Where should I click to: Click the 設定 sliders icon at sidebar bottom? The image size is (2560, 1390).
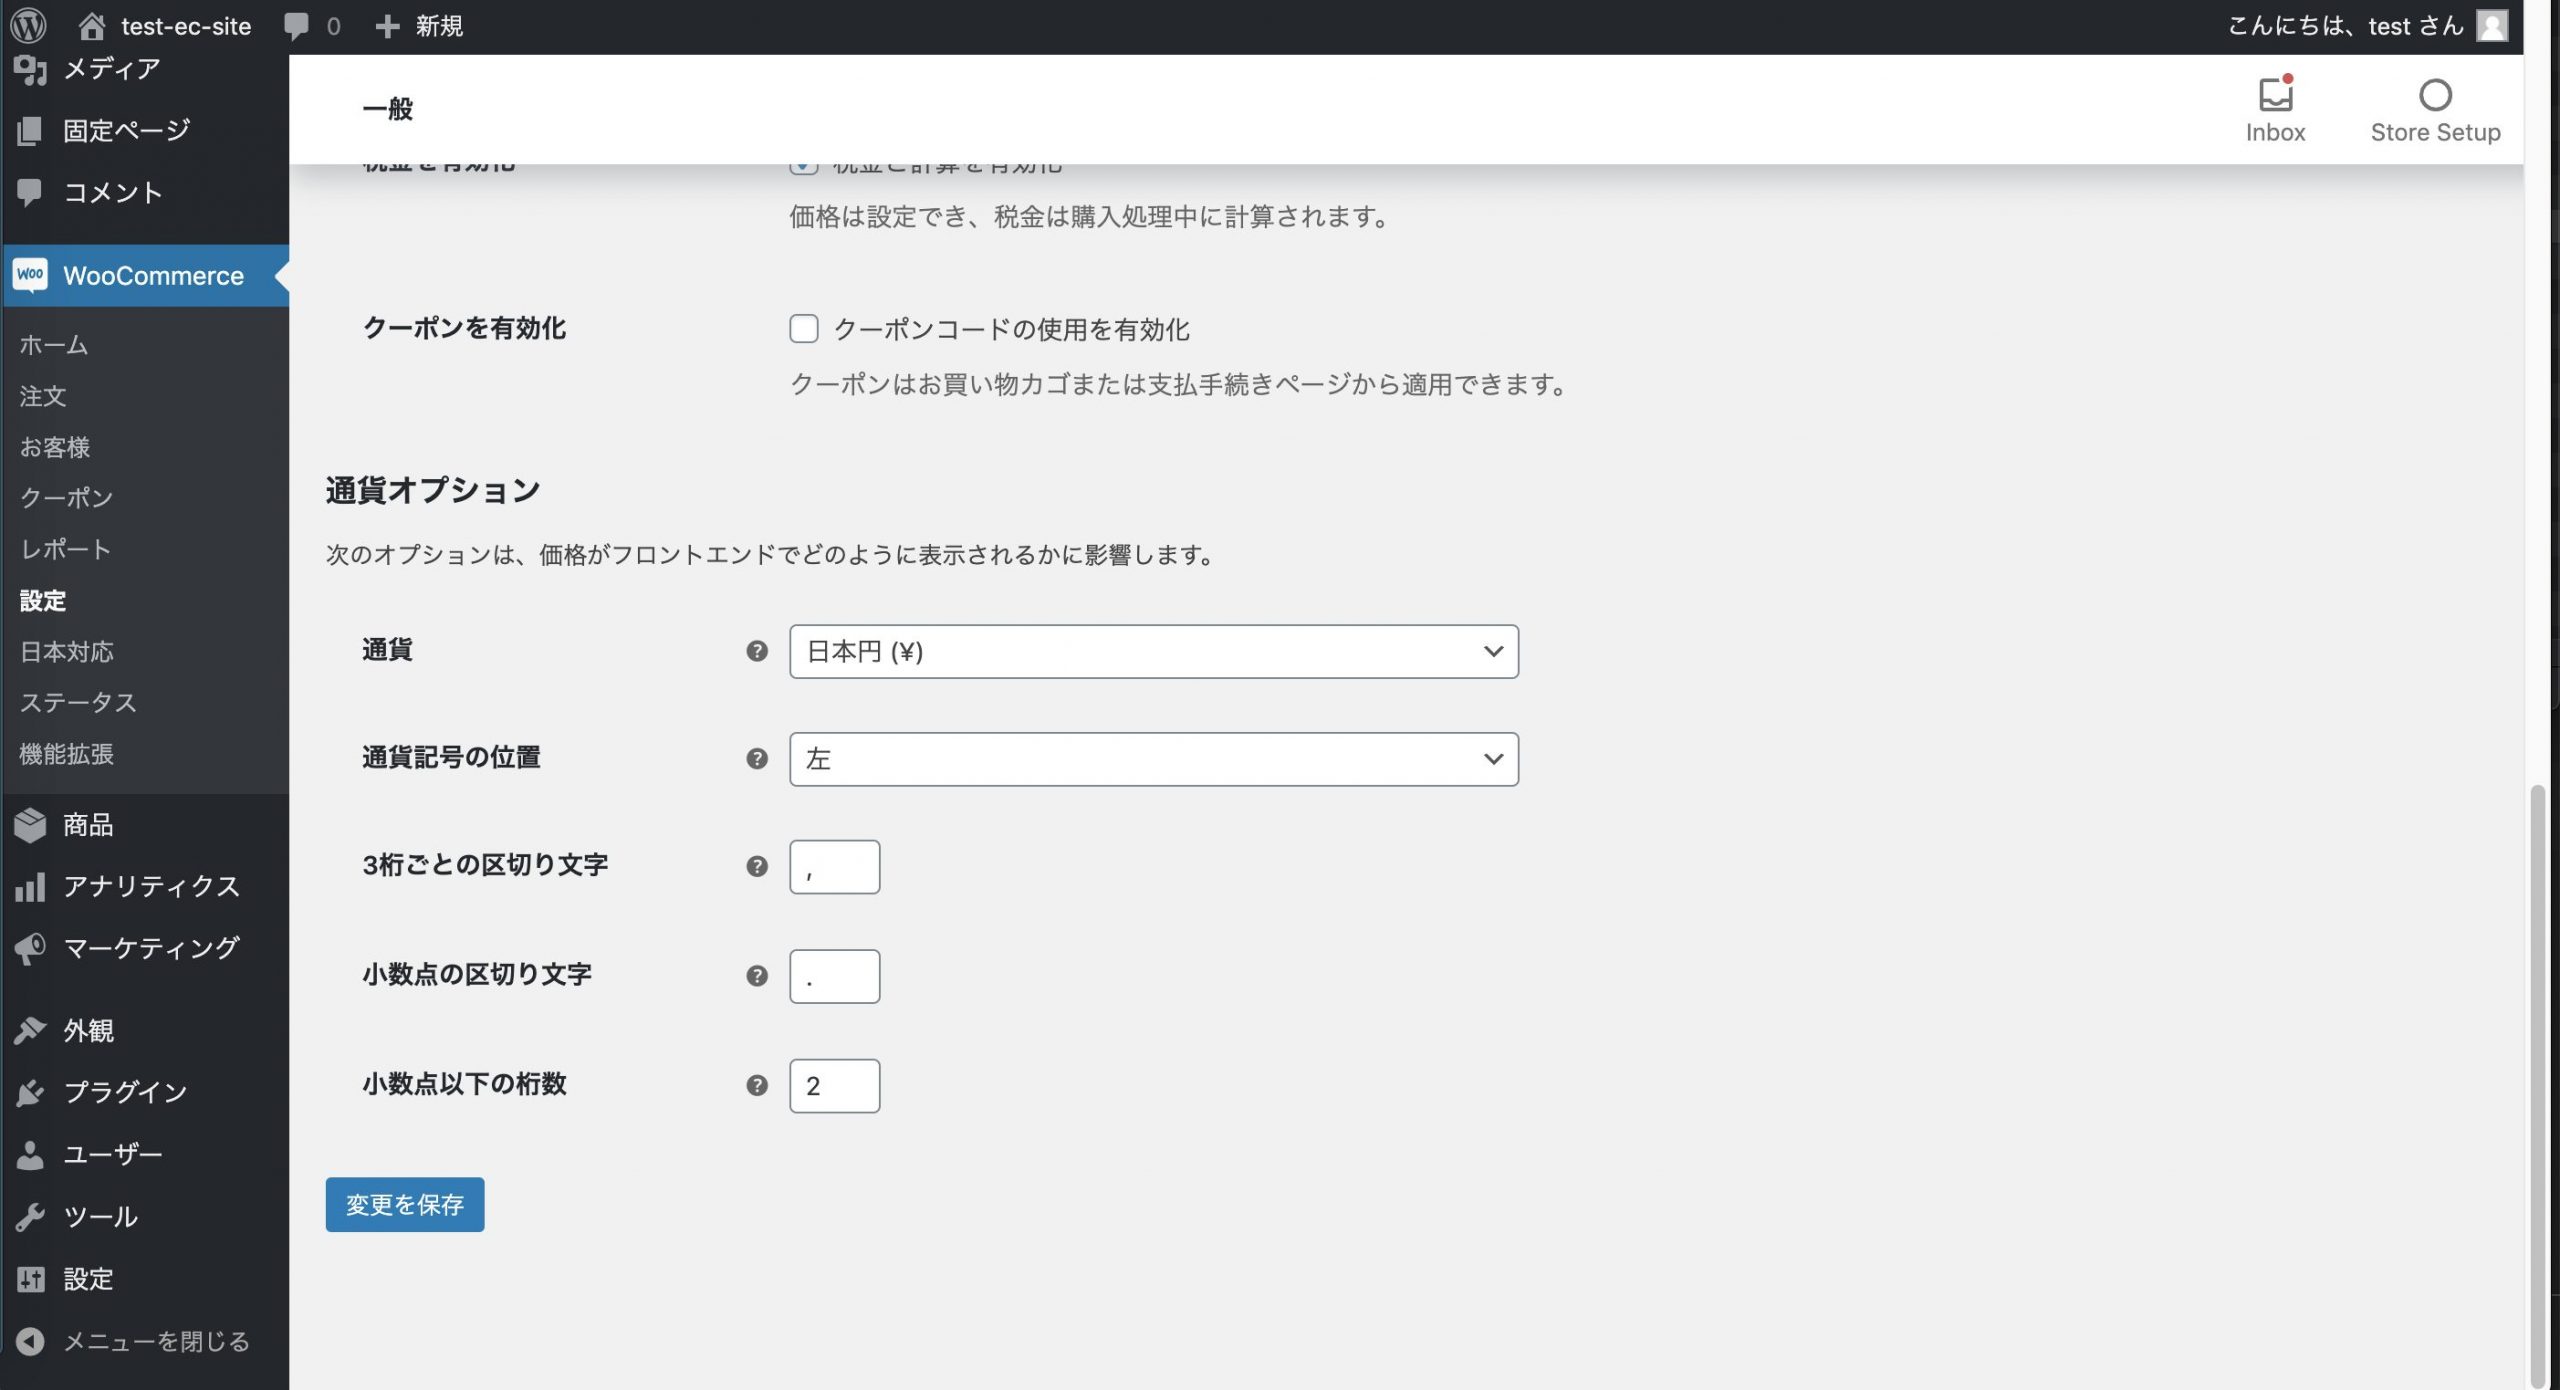click(30, 1279)
